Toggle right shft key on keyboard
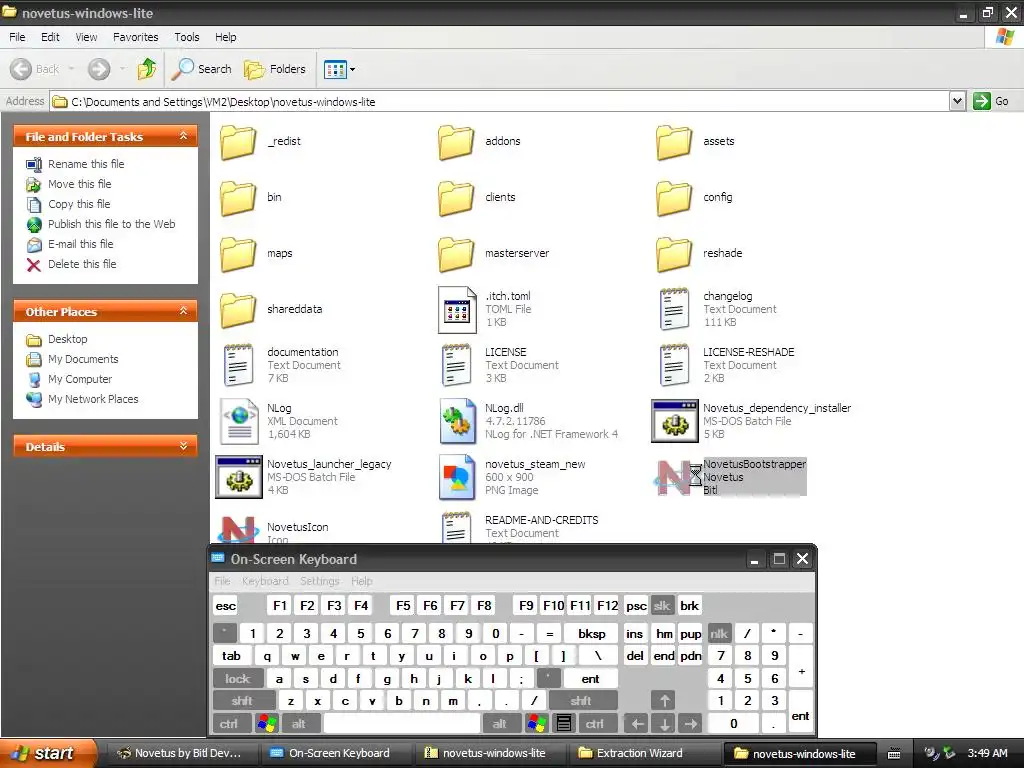Viewport: 1024px width, 768px height. [583, 701]
